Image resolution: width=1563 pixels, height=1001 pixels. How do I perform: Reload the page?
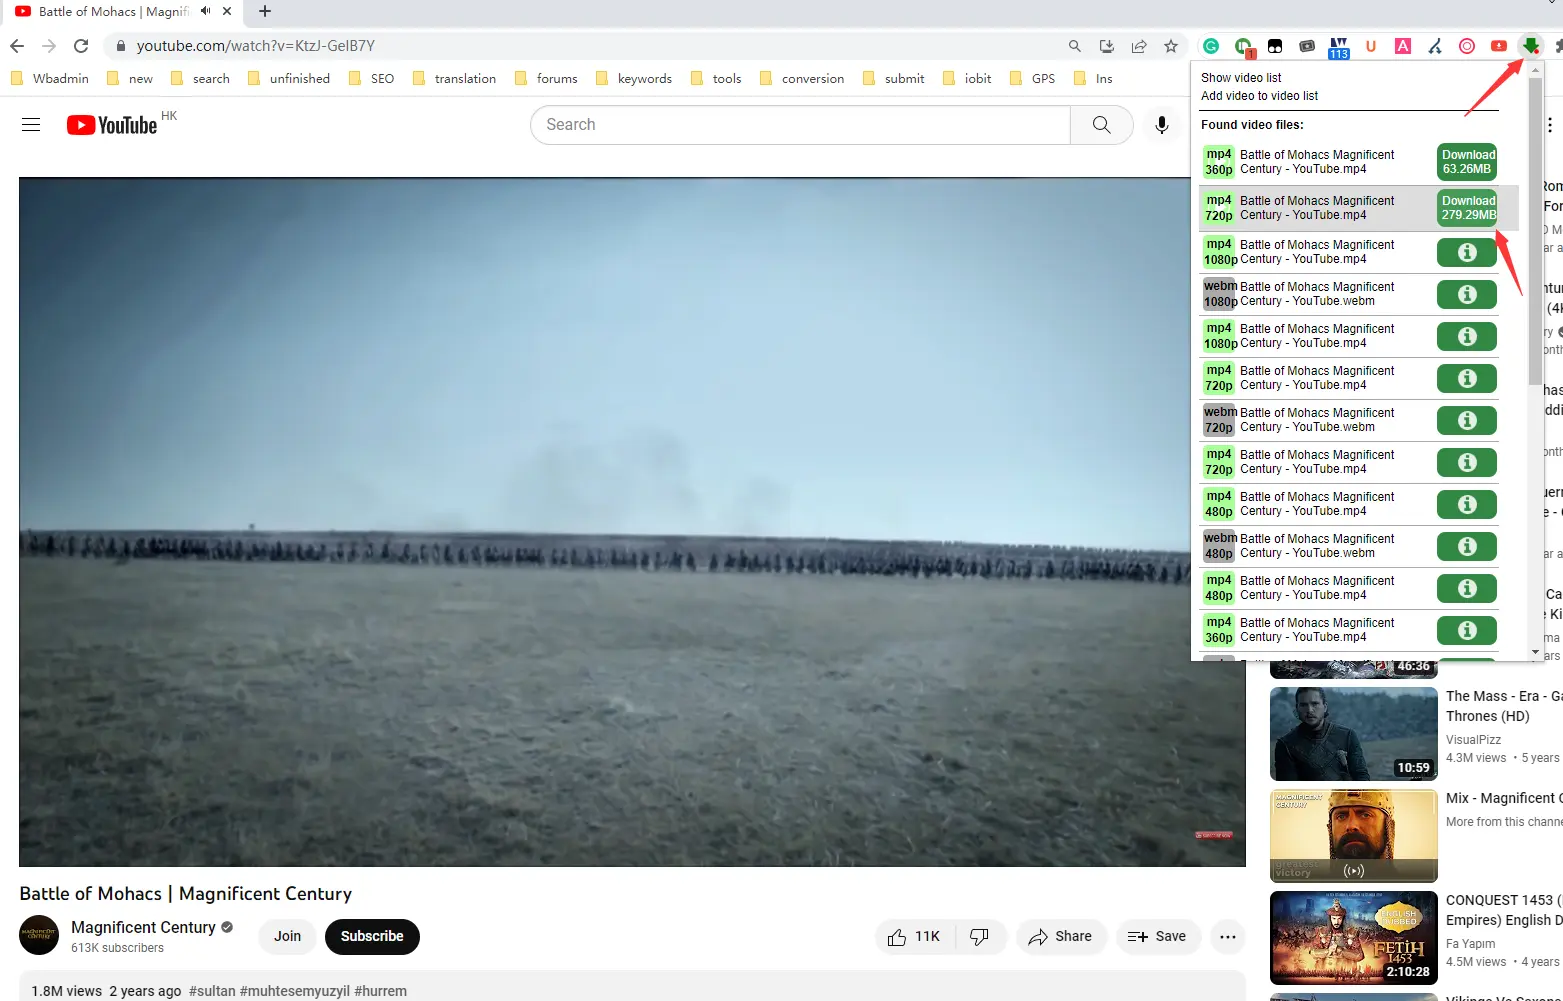click(81, 46)
